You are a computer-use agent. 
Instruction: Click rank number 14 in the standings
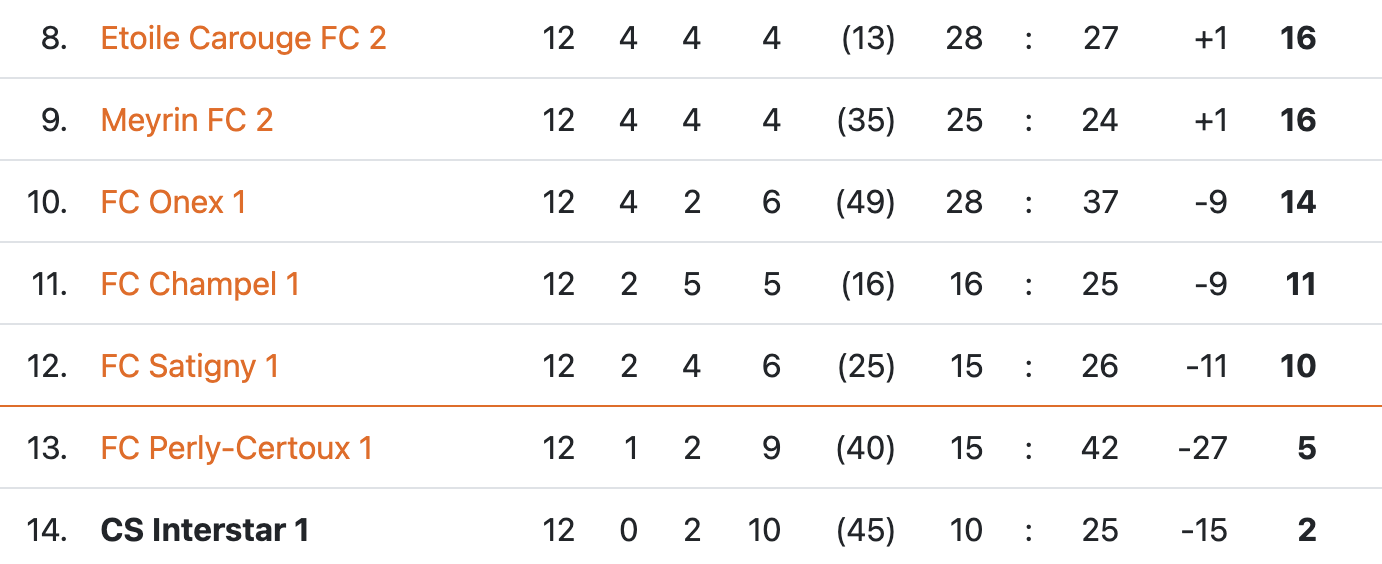(47, 531)
